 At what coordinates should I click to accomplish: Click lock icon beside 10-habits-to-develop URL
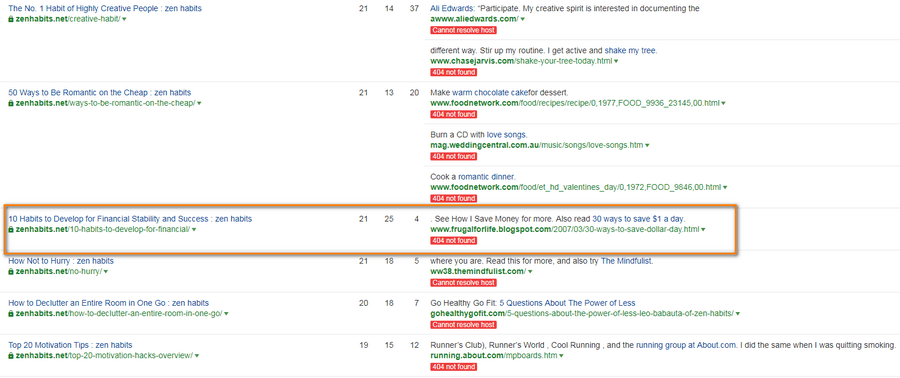[11, 229]
